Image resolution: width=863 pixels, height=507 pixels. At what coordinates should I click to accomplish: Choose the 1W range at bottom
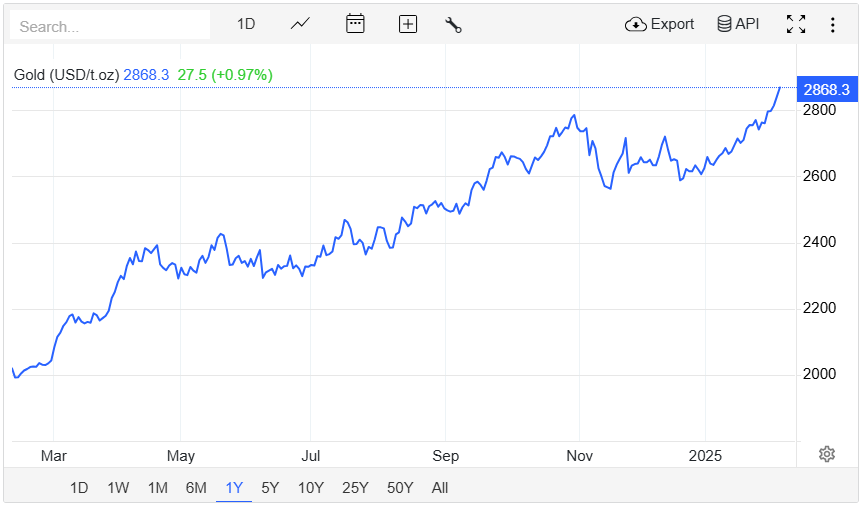tap(118, 488)
